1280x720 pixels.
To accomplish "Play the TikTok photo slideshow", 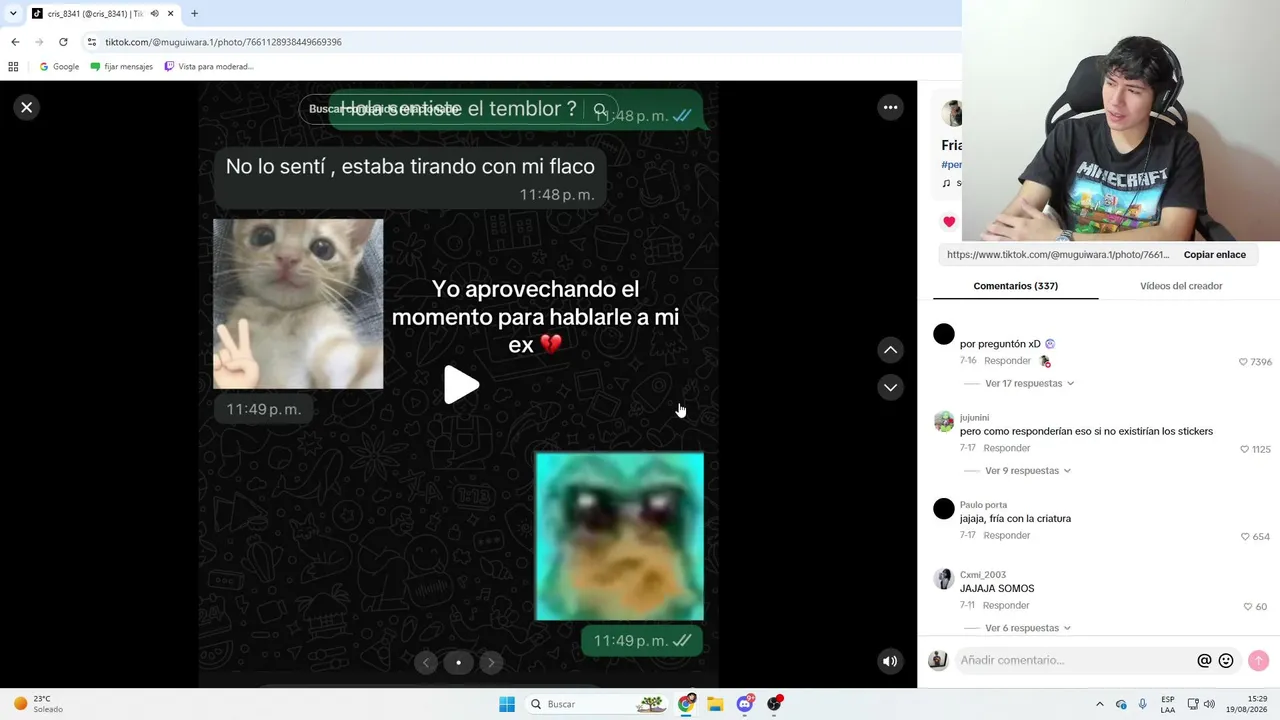I will pyautogui.click(x=460, y=385).
